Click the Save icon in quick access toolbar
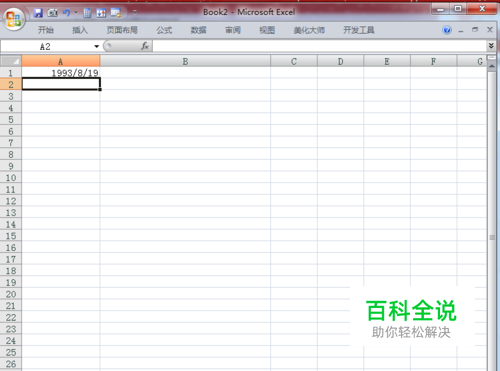Image resolution: width=500 pixels, height=371 pixels. click(x=38, y=13)
